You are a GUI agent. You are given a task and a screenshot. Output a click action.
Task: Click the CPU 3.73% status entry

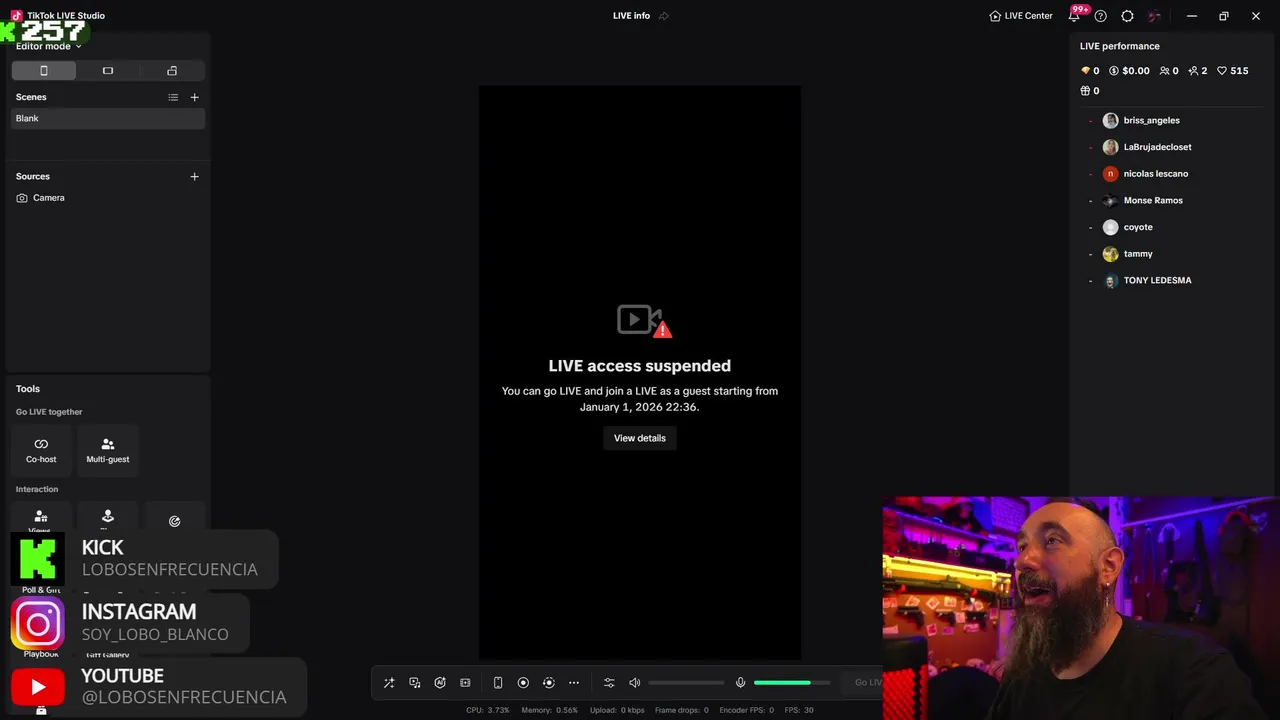488,710
